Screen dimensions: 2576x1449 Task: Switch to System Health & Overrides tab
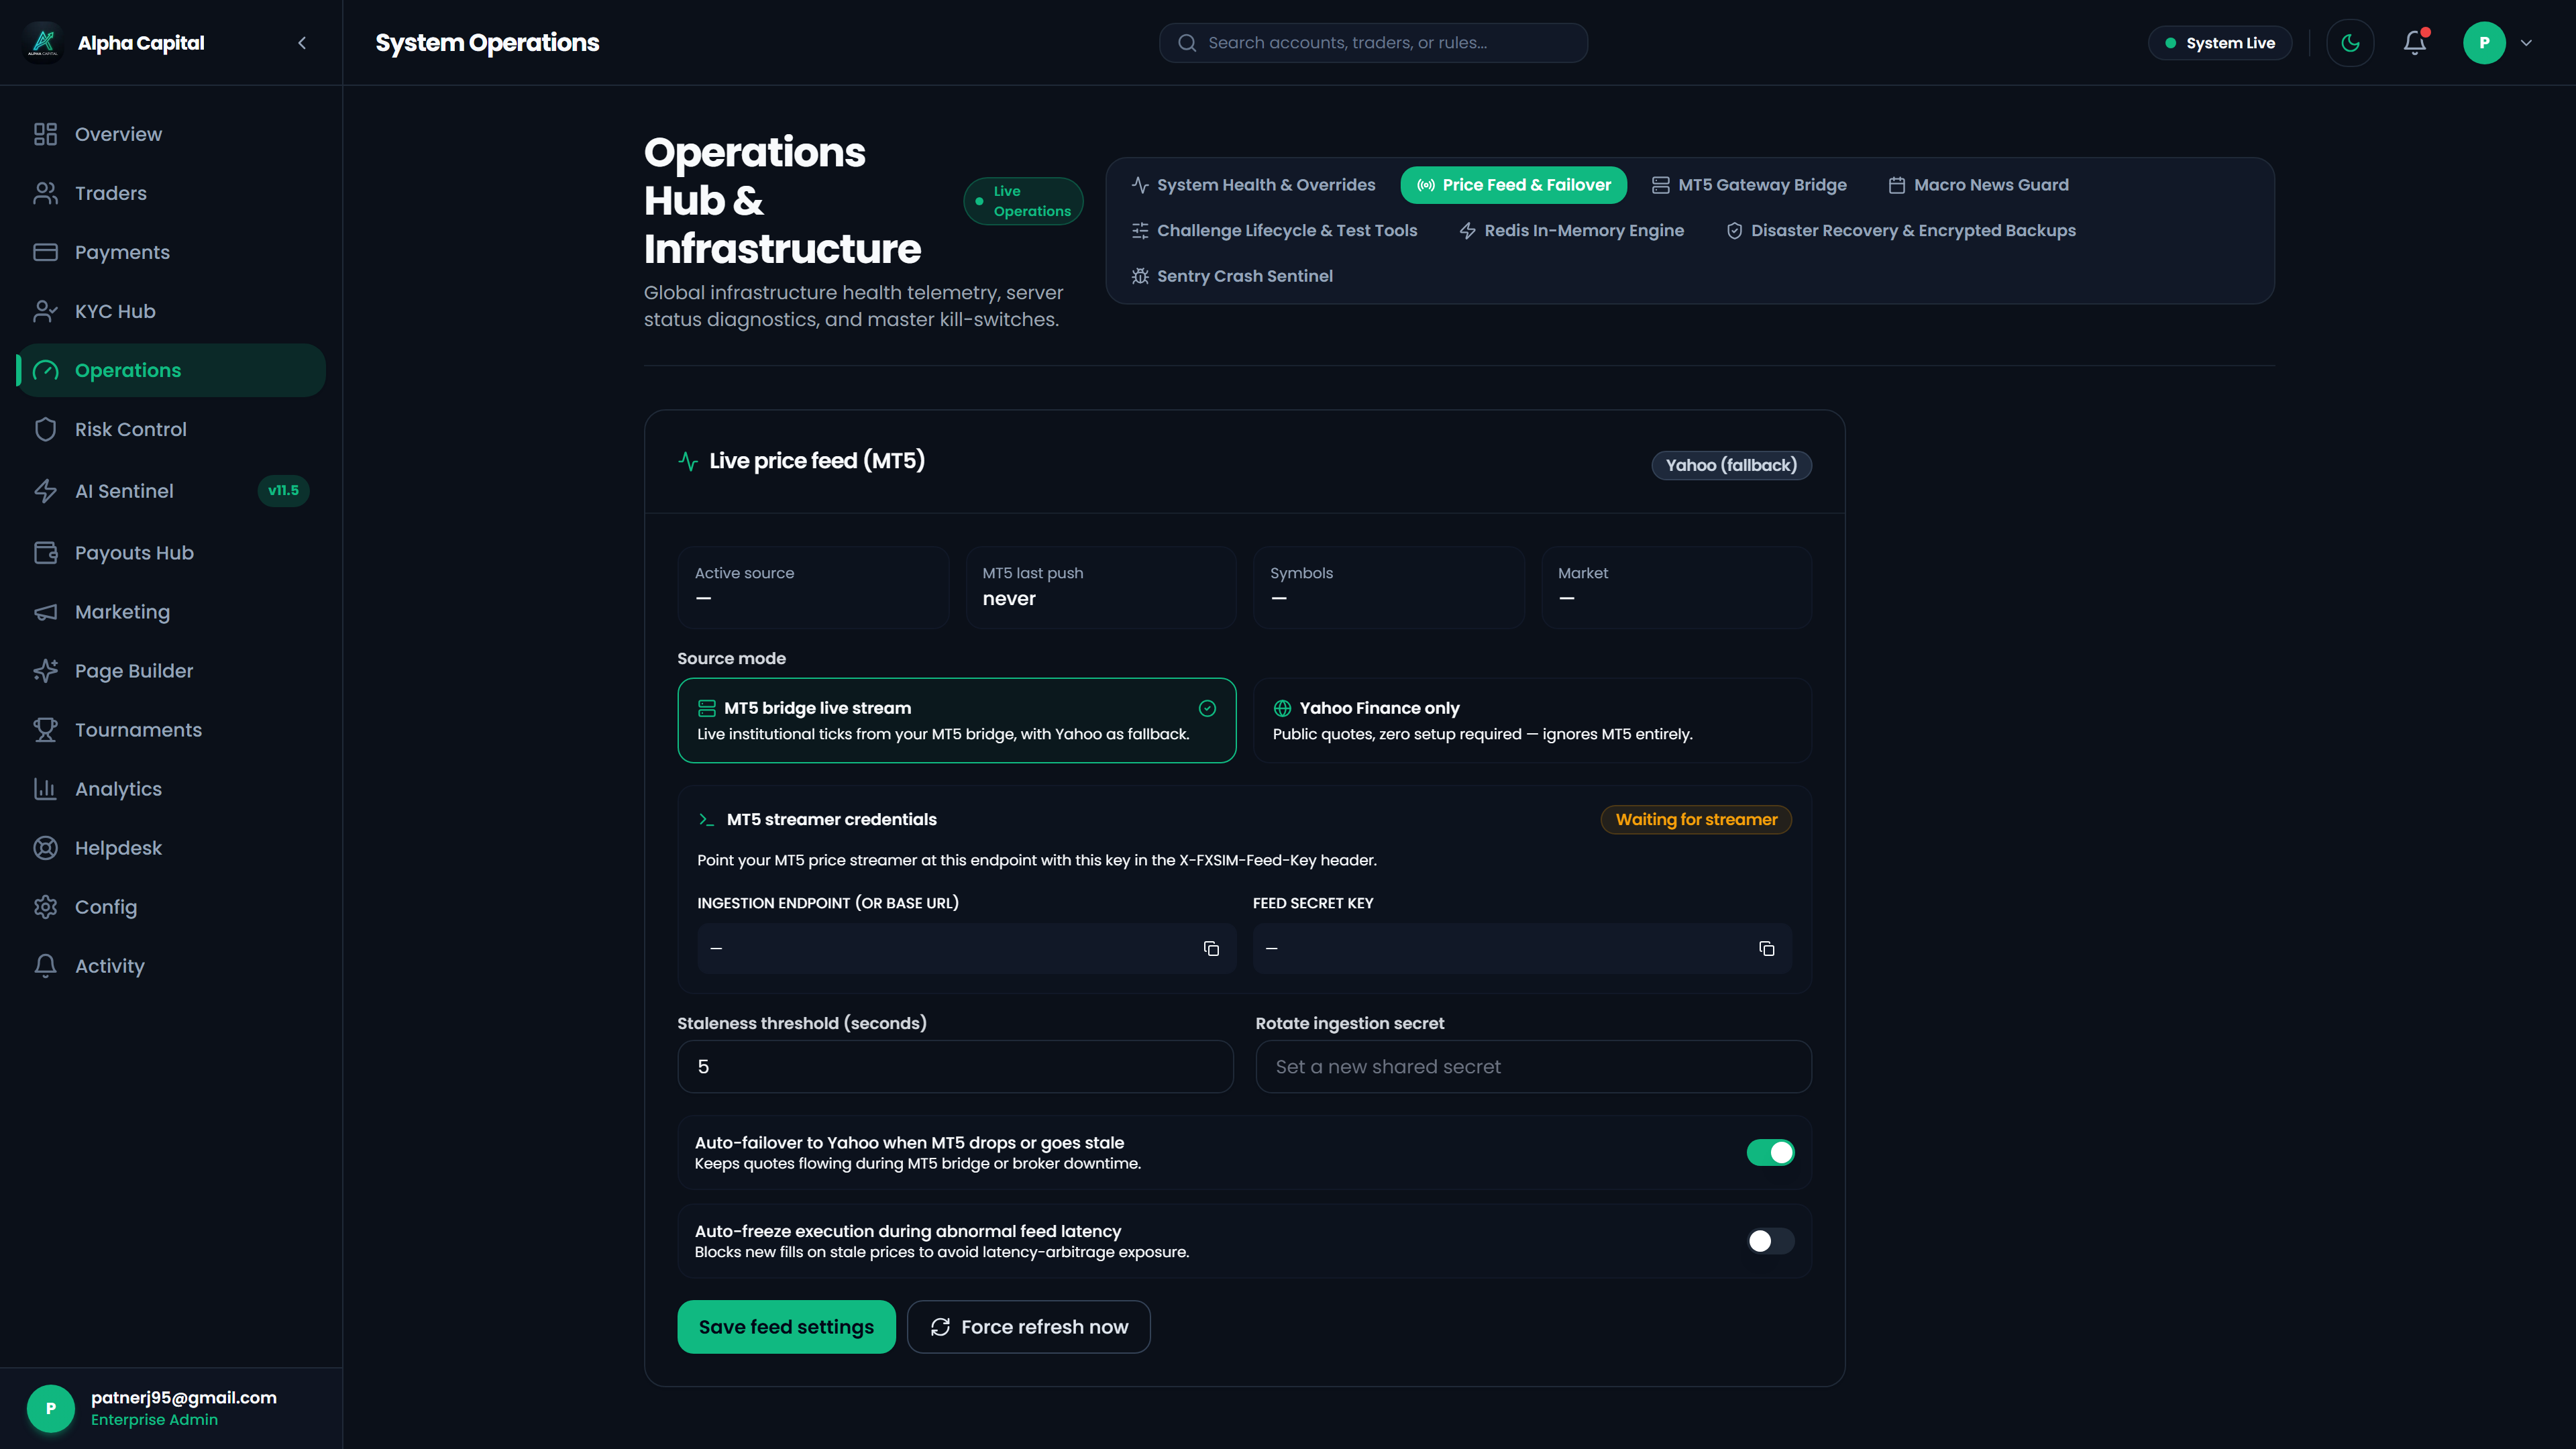pyautogui.click(x=1253, y=185)
